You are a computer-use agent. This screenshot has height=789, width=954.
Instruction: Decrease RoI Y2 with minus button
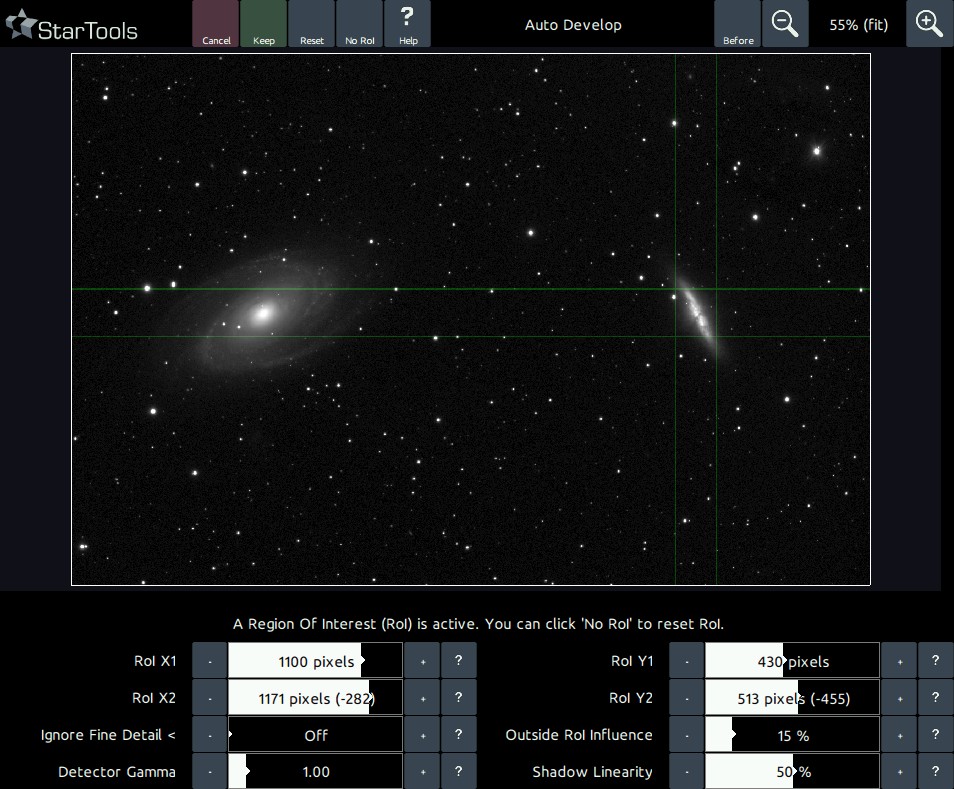pos(686,698)
